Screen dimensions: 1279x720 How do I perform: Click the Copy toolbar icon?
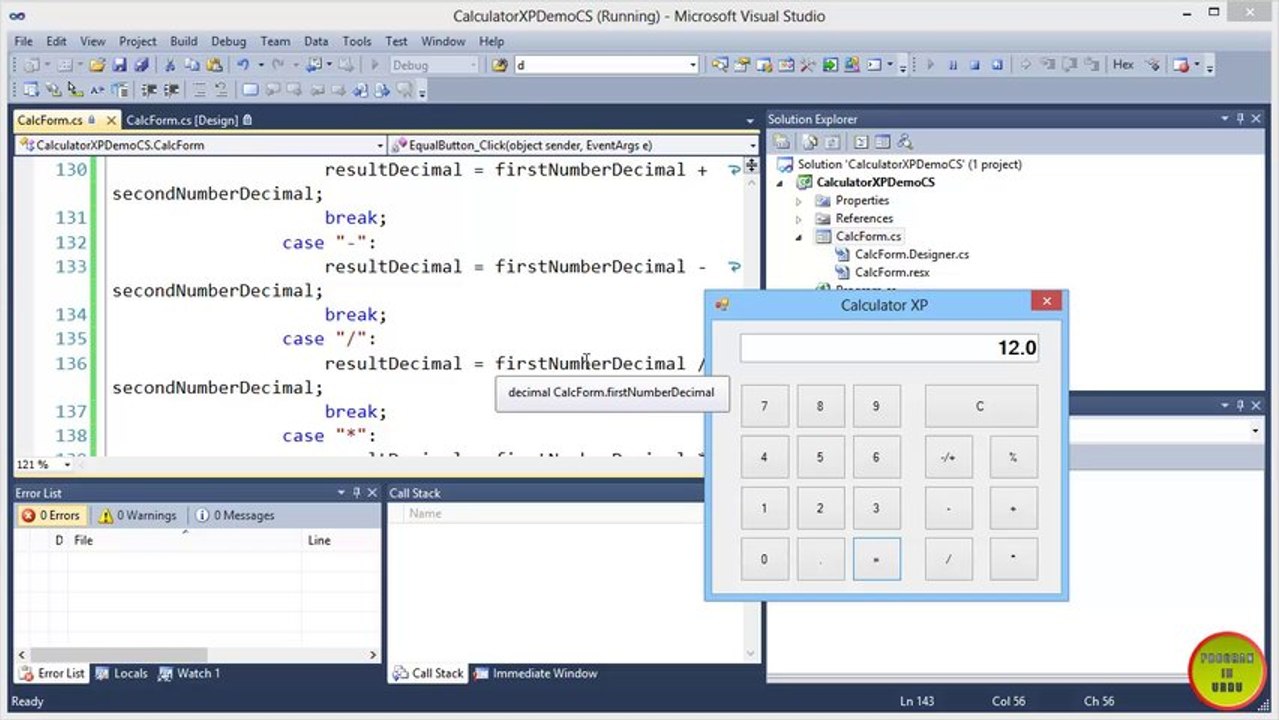click(x=191, y=65)
